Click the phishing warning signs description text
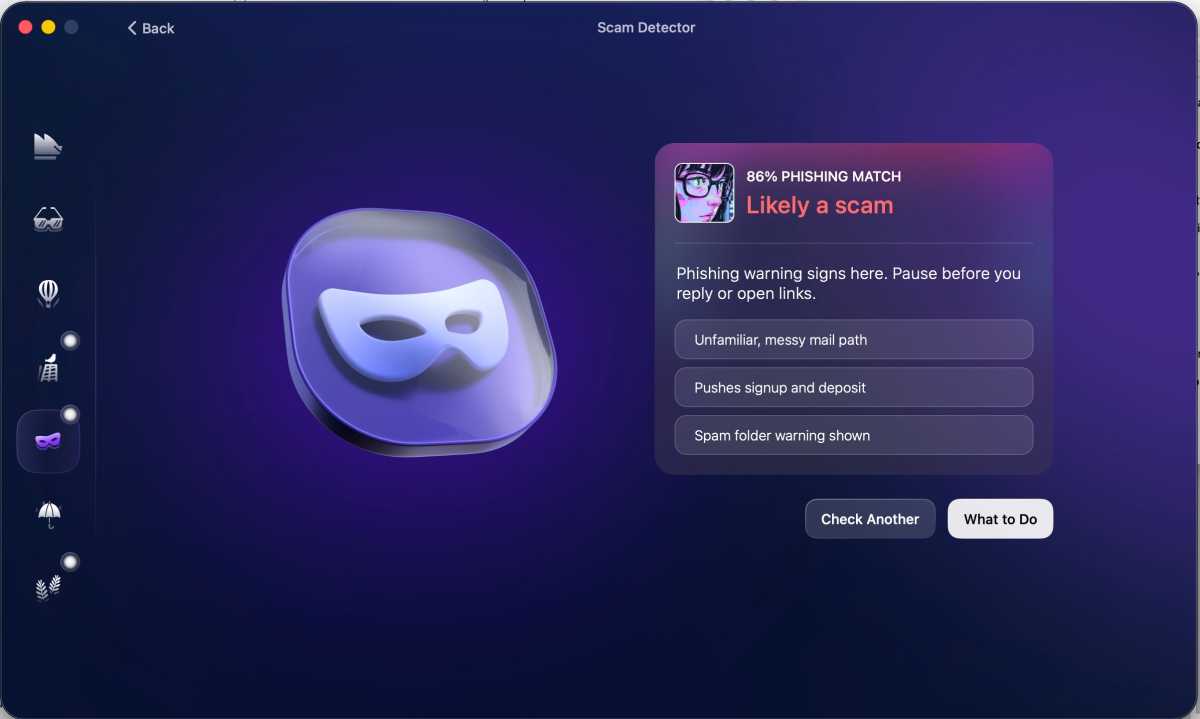The height and width of the screenshot is (719, 1200). point(849,284)
